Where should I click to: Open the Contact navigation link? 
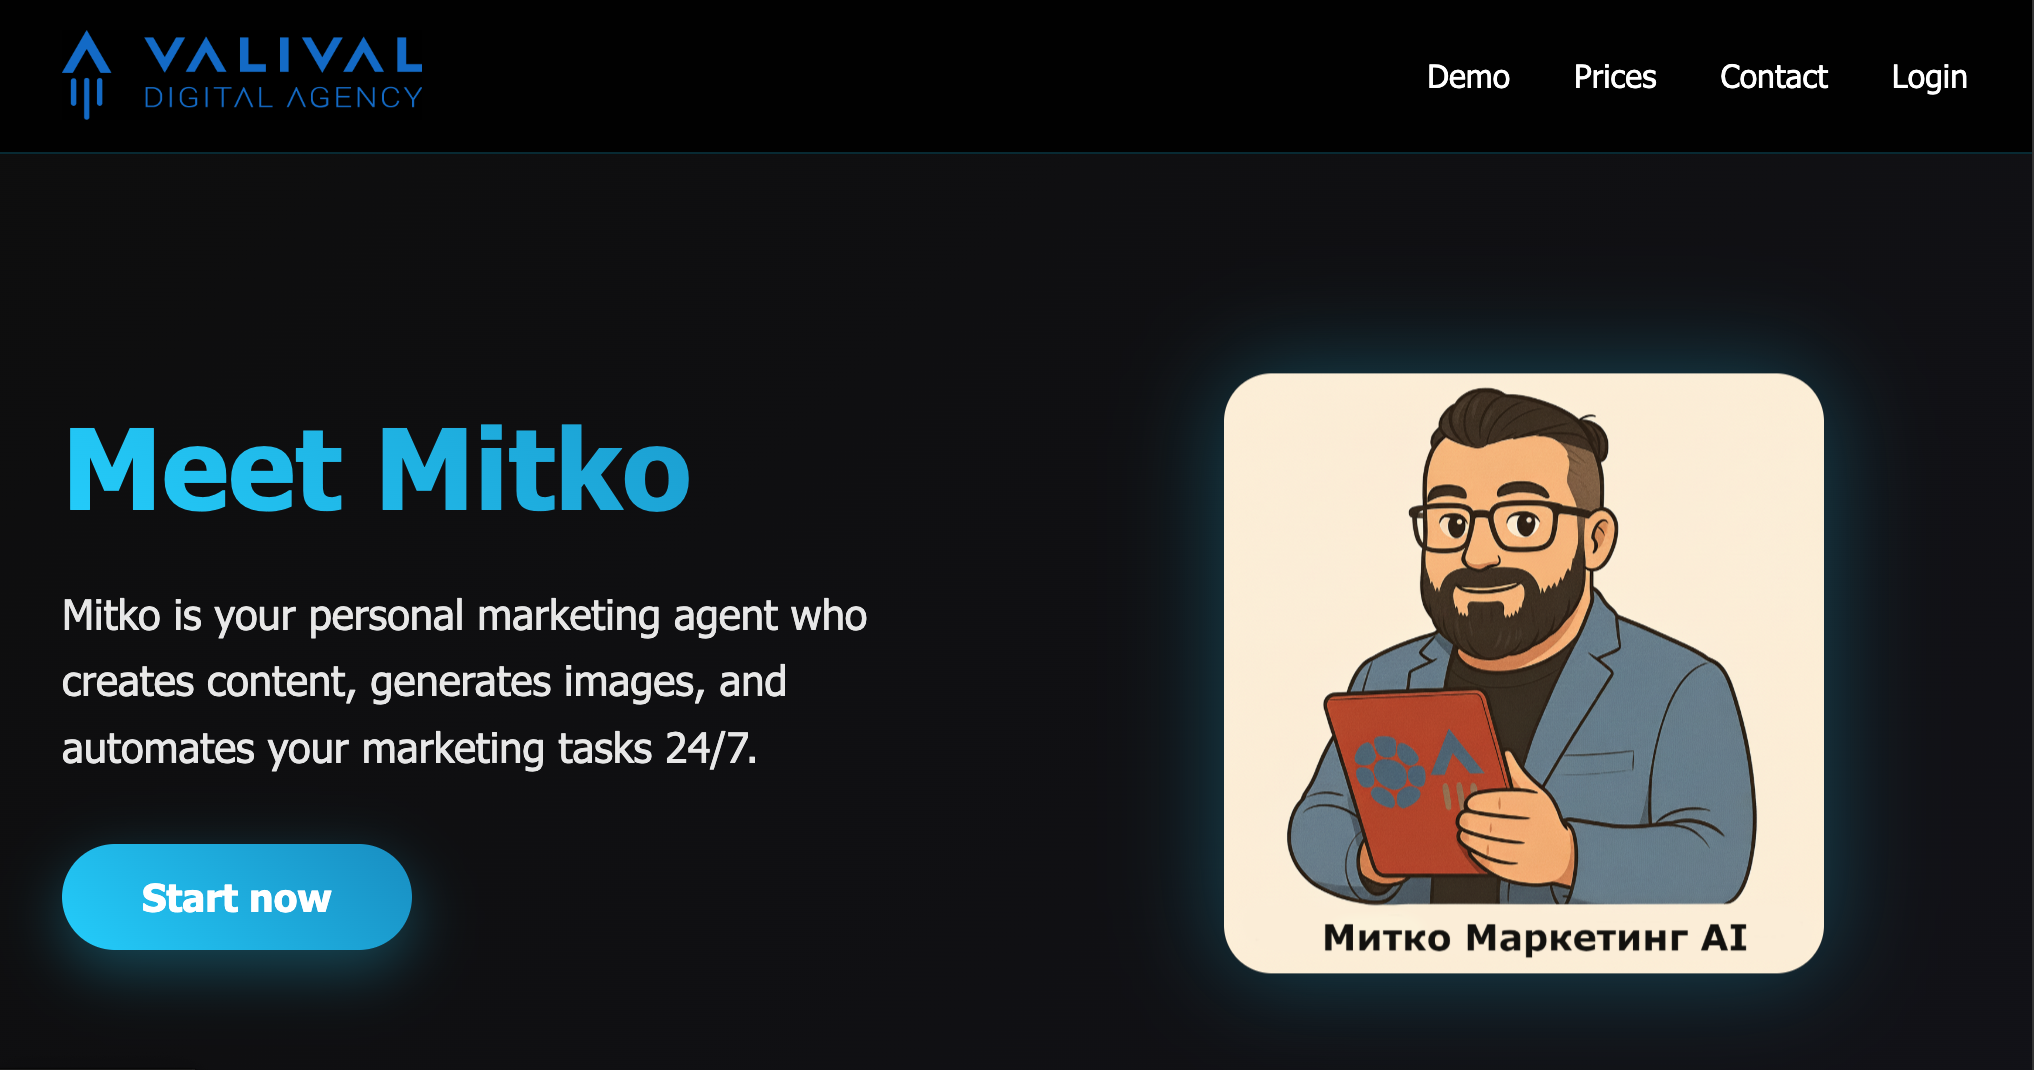(x=1773, y=77)
